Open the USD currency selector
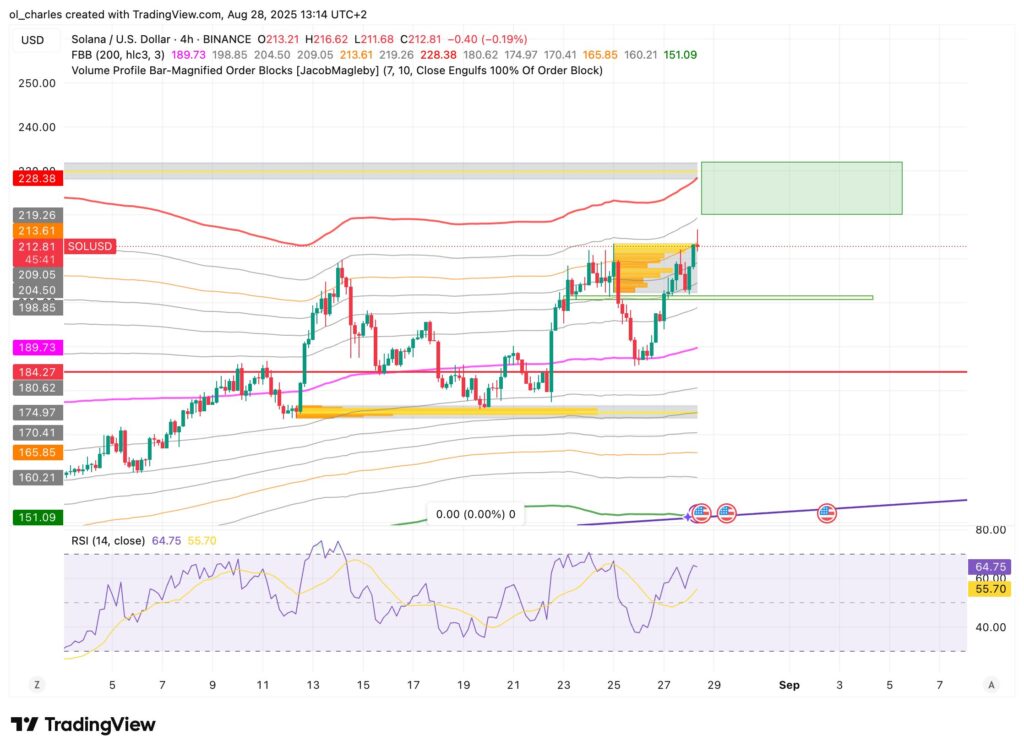 pyautogui.click(x=33, y=41)
